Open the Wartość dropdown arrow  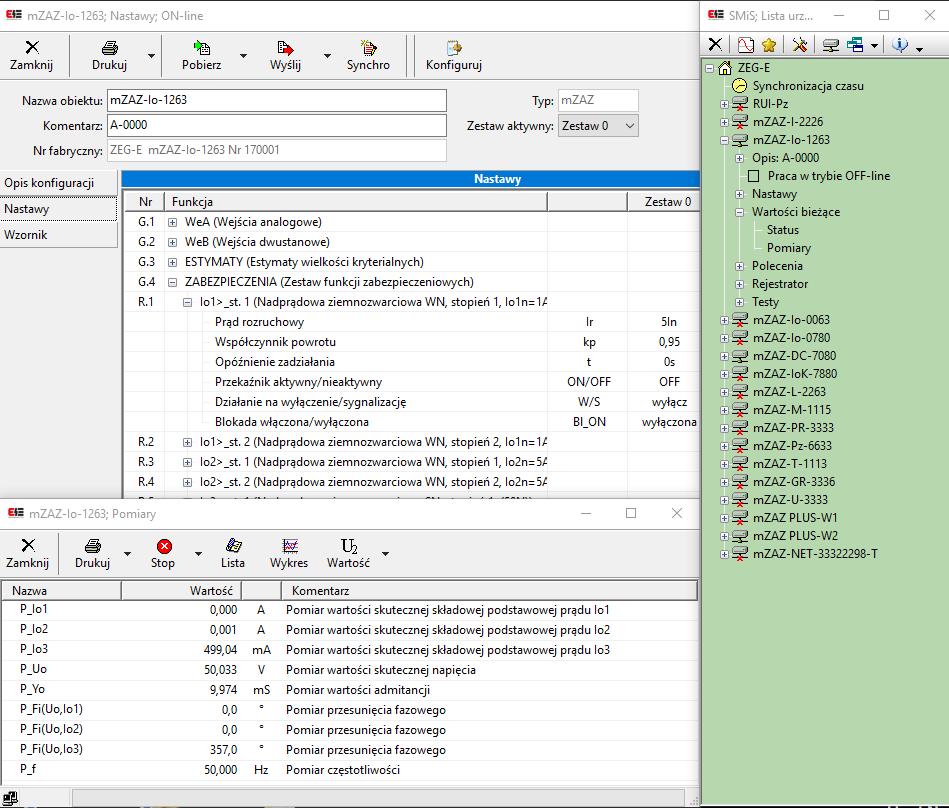tap(386, 554)
